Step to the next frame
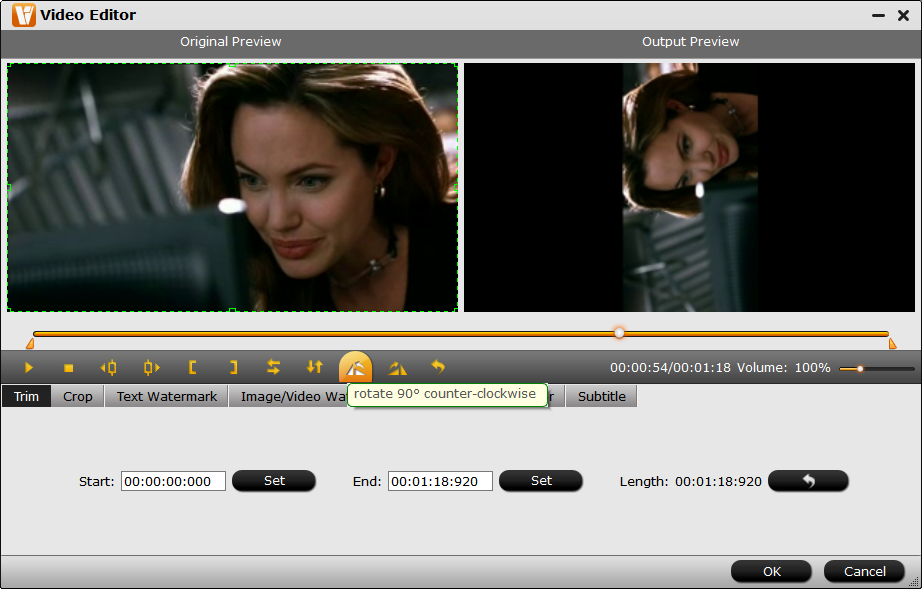Viewport: 922px width, 589px height. pyautogui.click(x=151, y=368)
